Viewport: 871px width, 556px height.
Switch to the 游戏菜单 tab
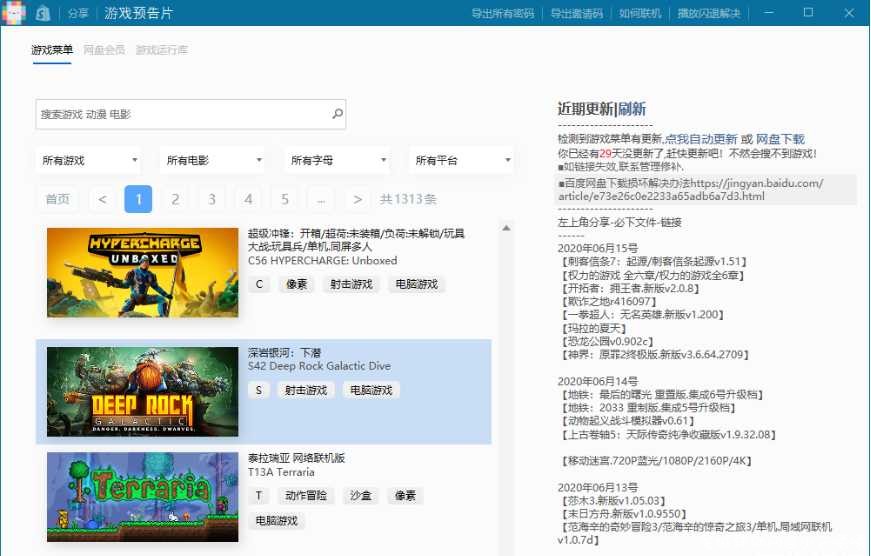click(x=52, y=50)
